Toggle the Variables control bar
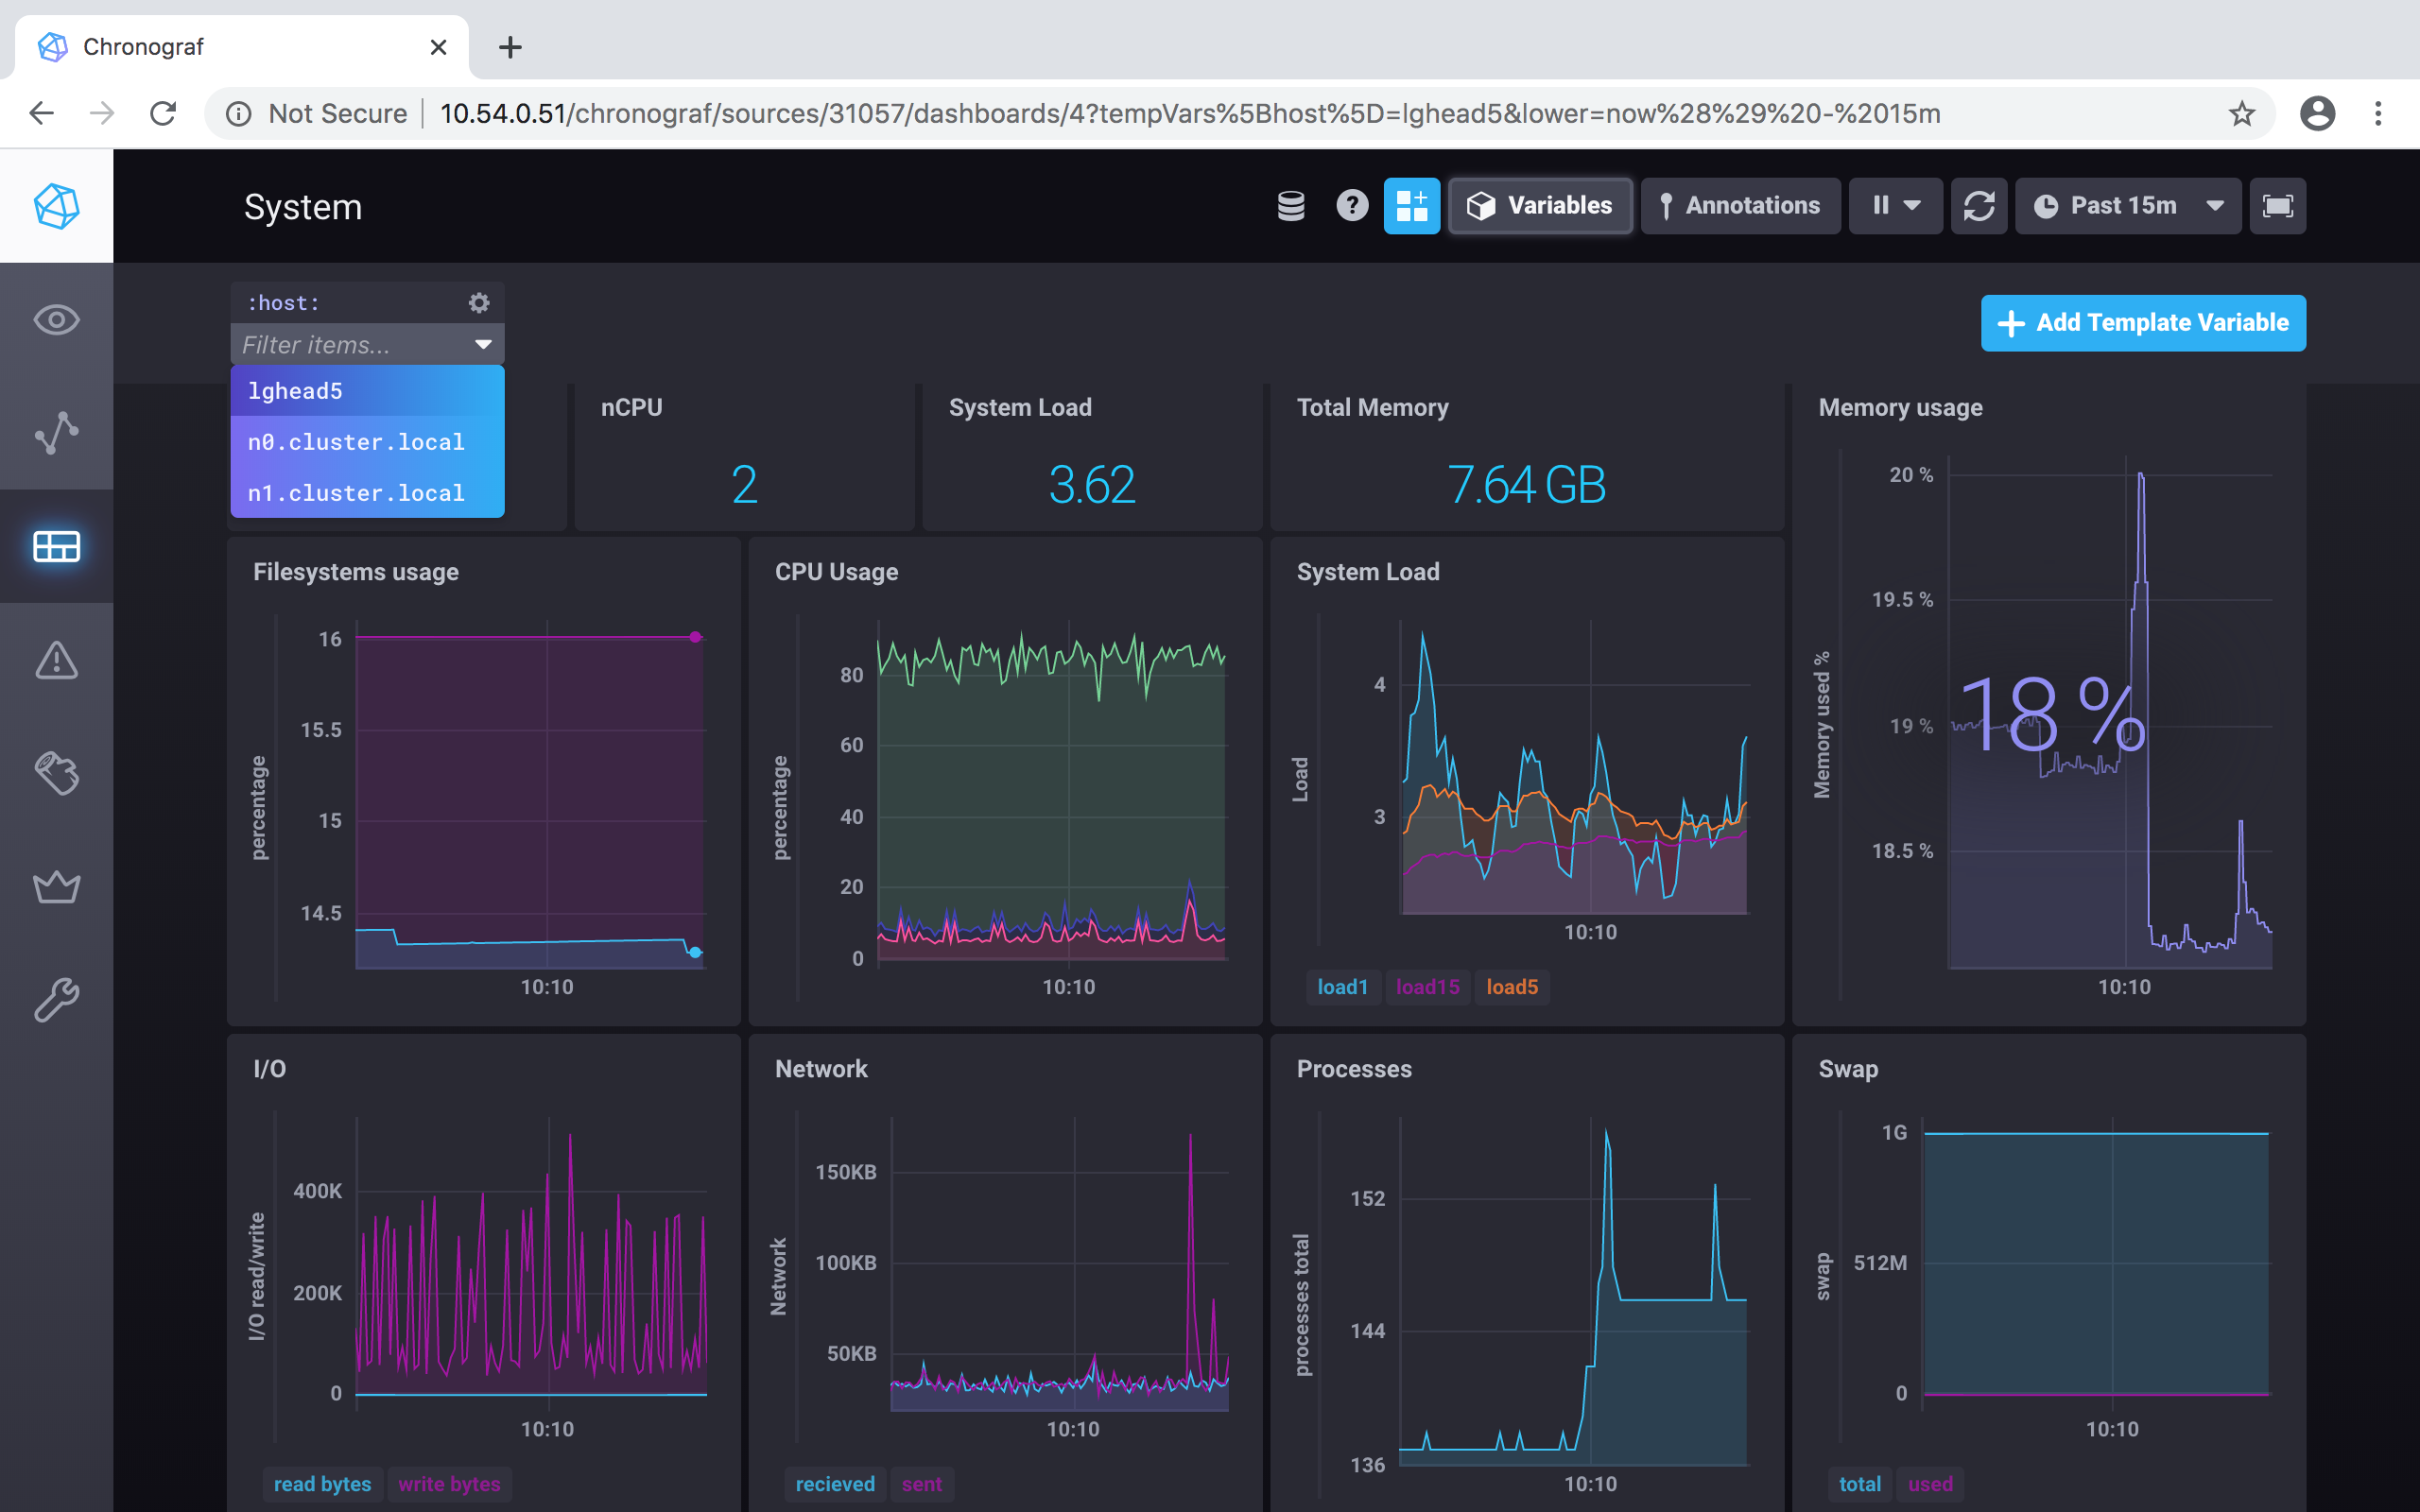 pos(1540,206)
